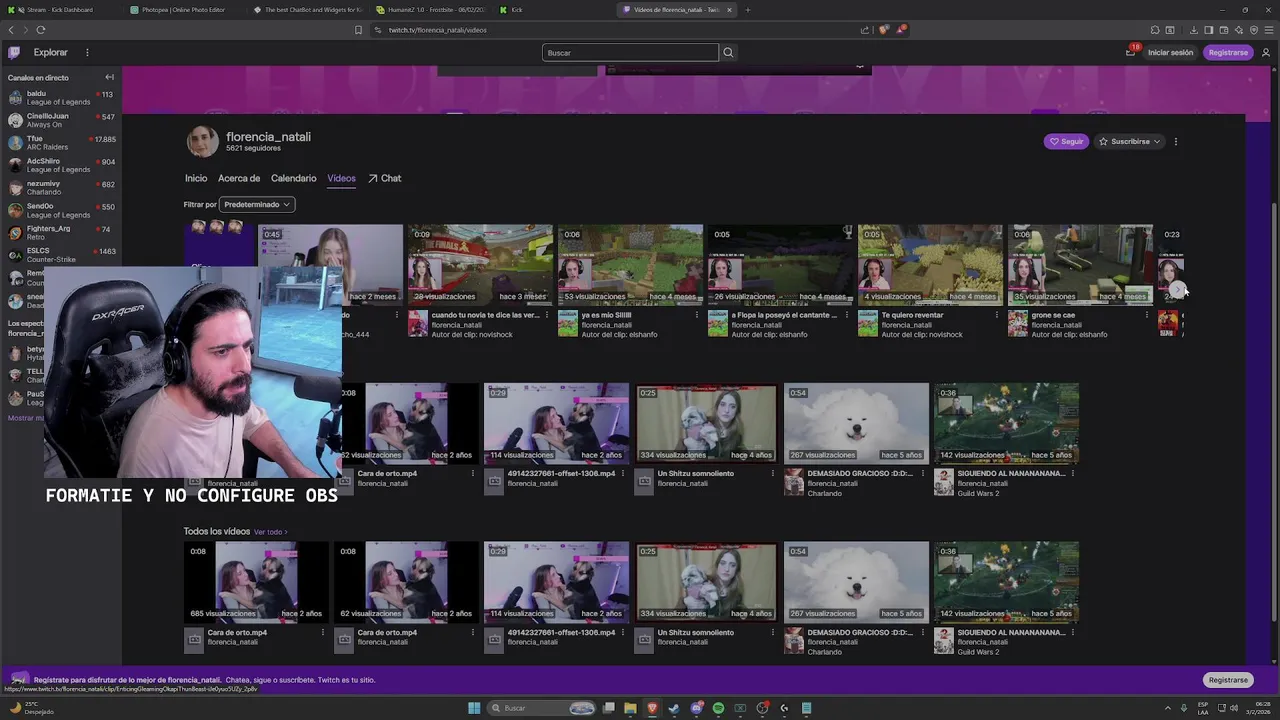Expand the Suscribirse dropdown button
This screenshot has height=720, width=1280.
[x=1130, y=141]
